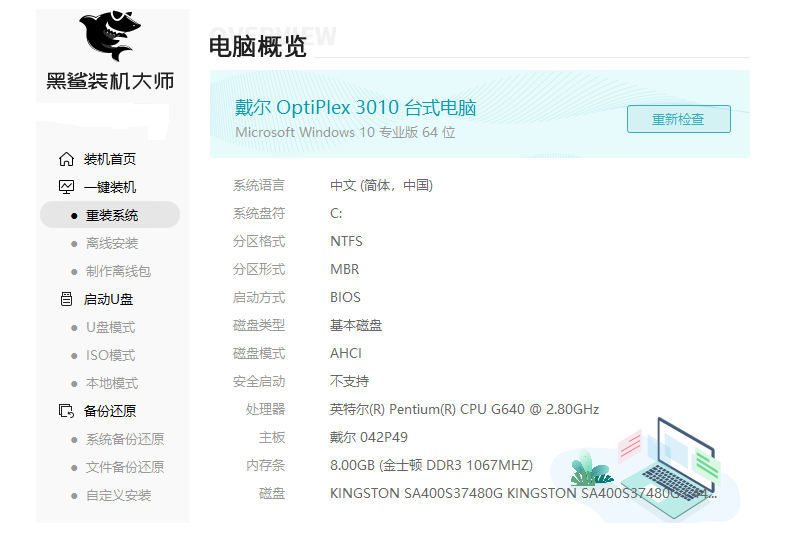Select 重装系统 in sidebar
The width and height of the screenshot is (800, 533).
tap(110, 215)
